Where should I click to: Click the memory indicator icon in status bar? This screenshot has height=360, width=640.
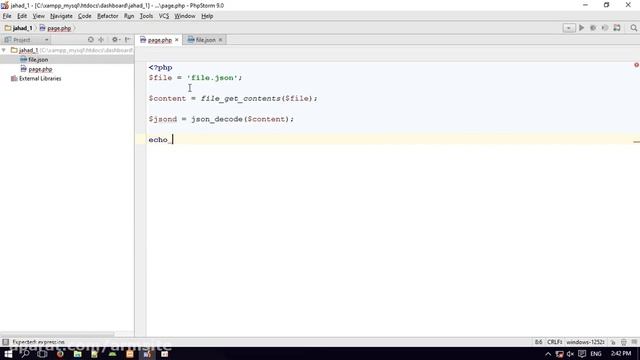634,342
